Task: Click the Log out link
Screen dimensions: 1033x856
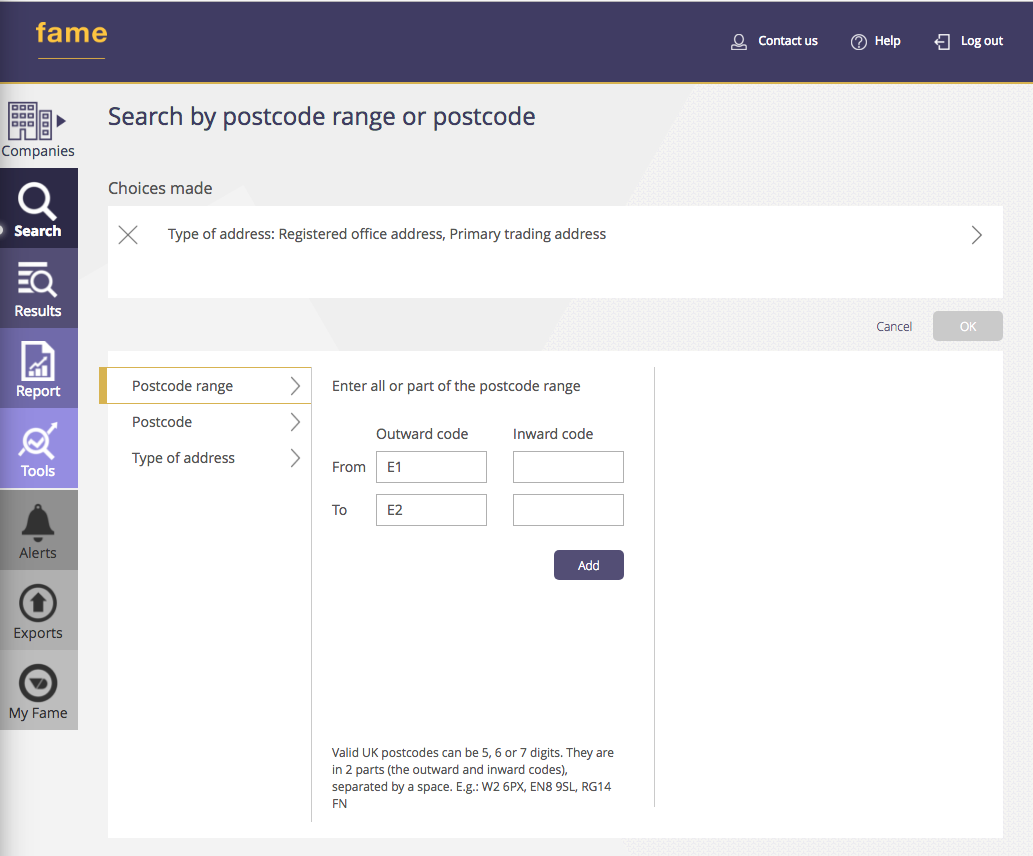Action: point(968,41)
